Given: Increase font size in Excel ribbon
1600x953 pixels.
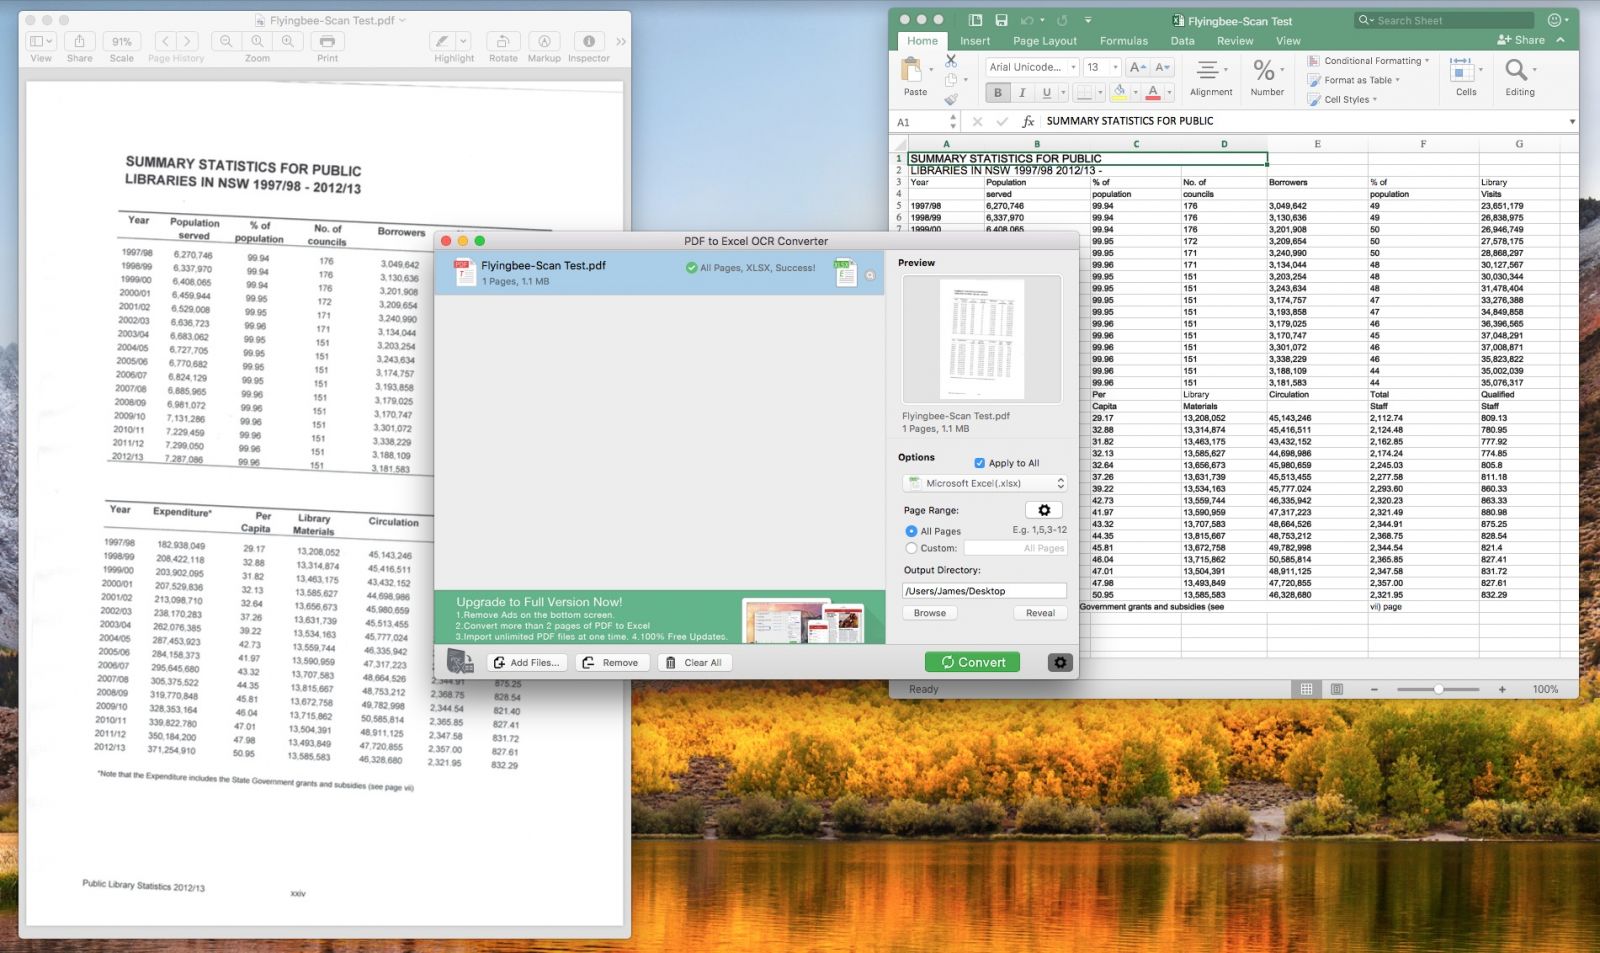Looking at the screenshot, I should tap(1137, 67).
